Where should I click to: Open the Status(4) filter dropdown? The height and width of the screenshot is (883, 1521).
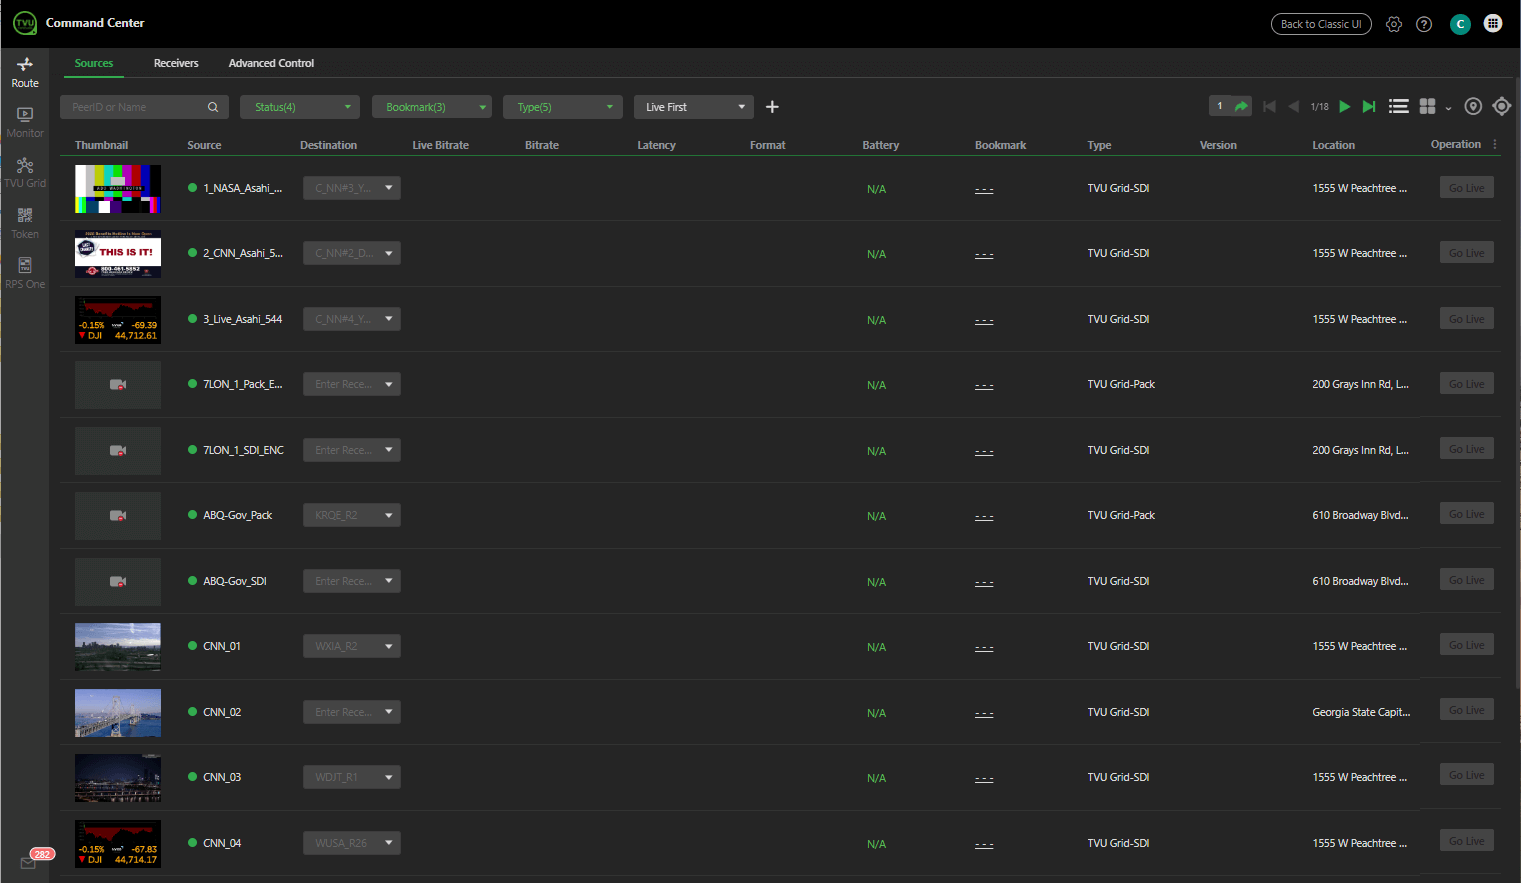[x=300, y=107]
